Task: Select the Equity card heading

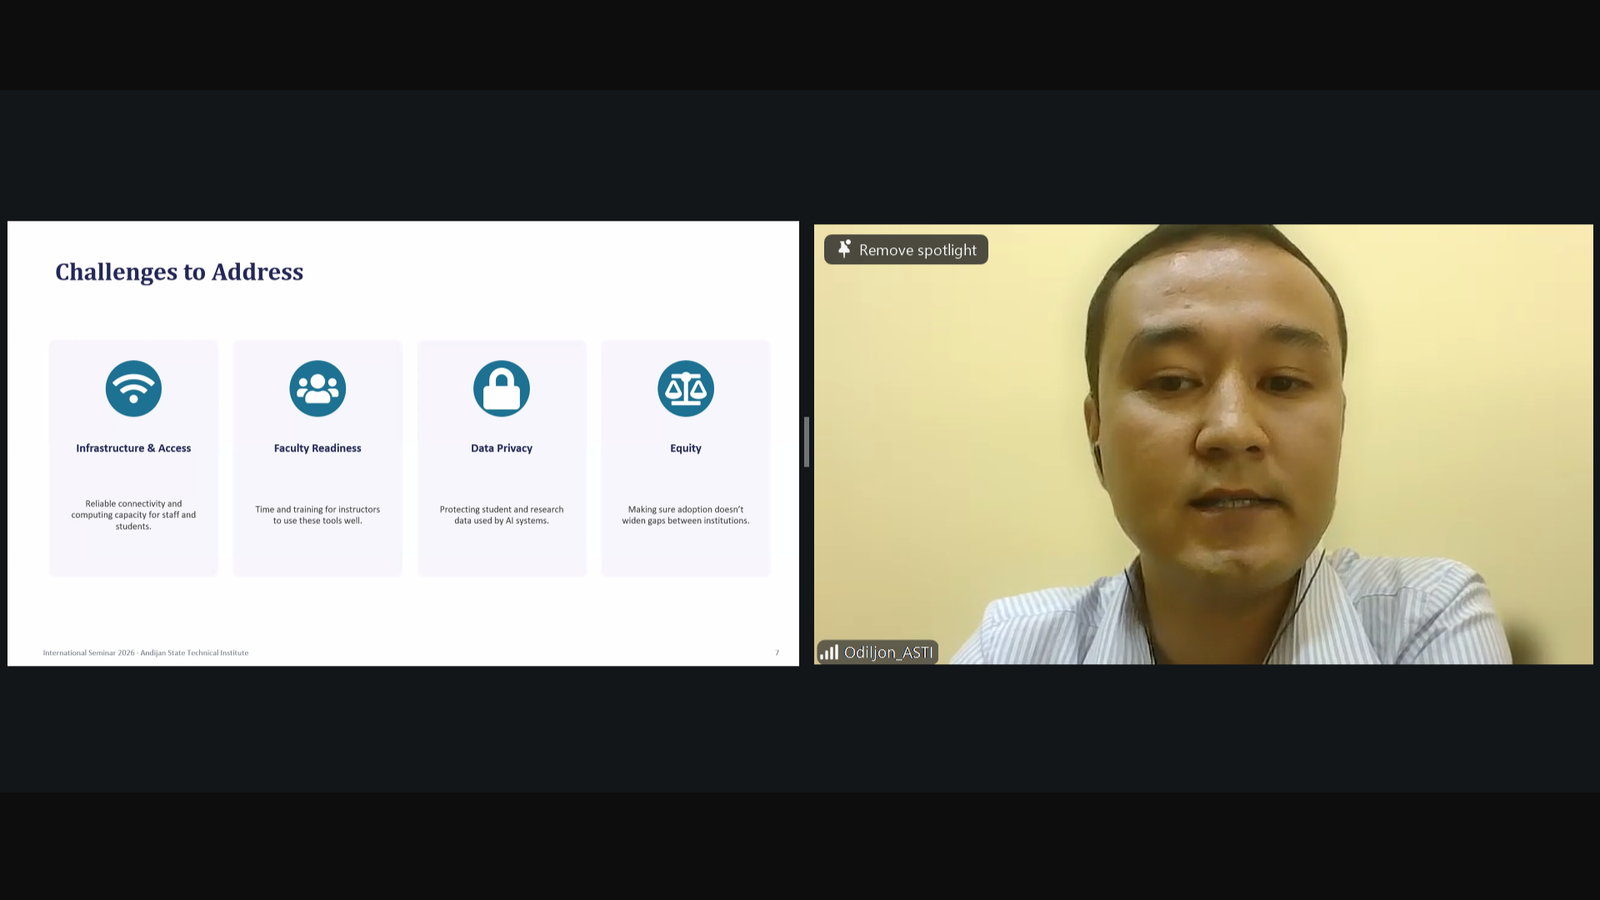Action: point(686,448)
